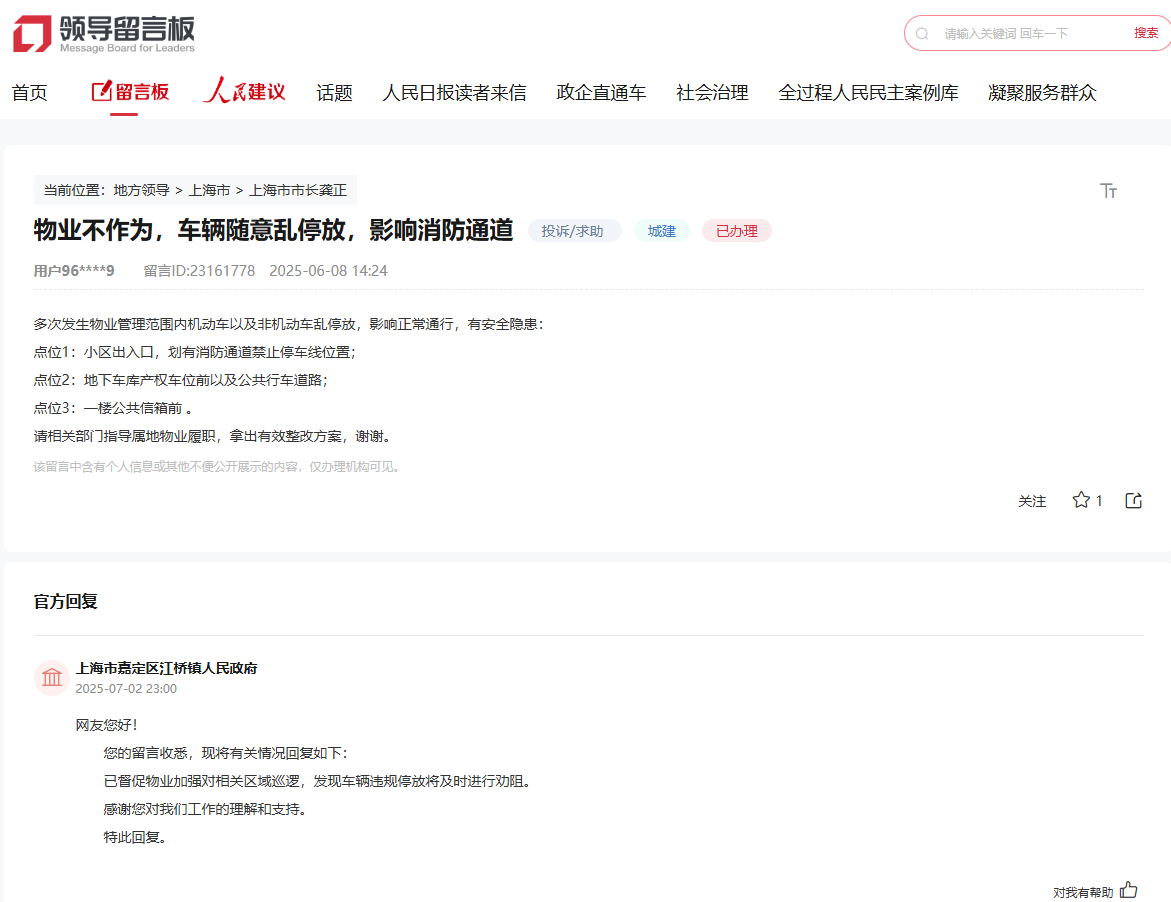Viewport: 1171px width, 902px height.
Task: Select the 城建 topic tag
Action: pos(661,231)
